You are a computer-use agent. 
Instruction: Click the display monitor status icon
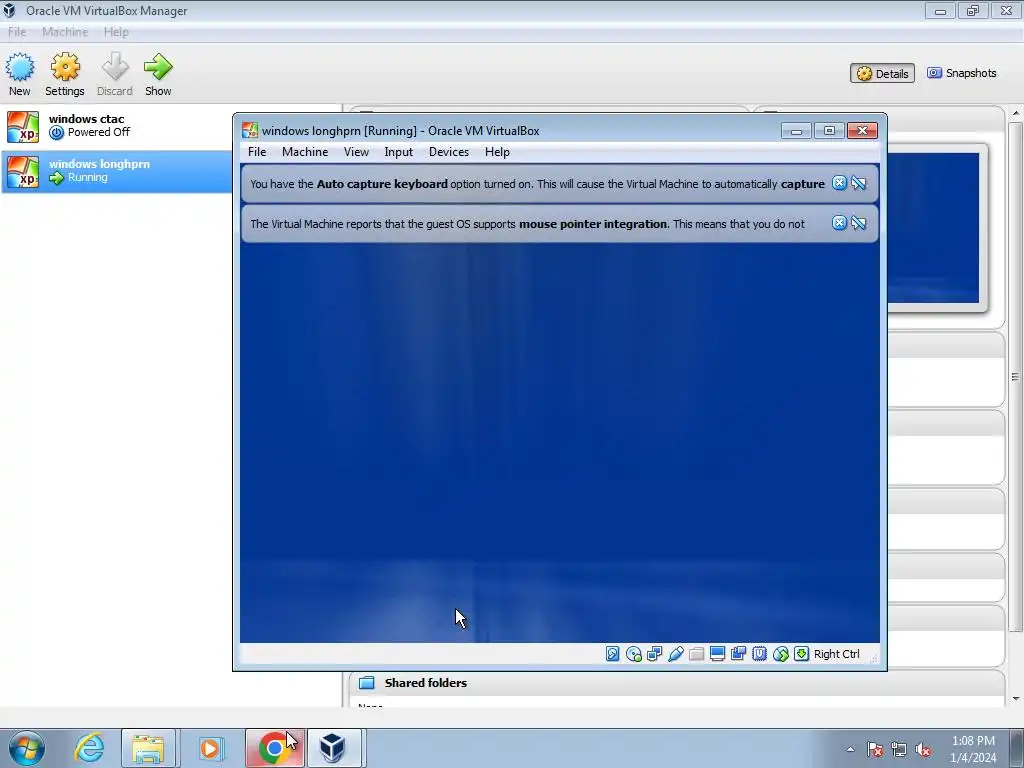coord(718,654)
